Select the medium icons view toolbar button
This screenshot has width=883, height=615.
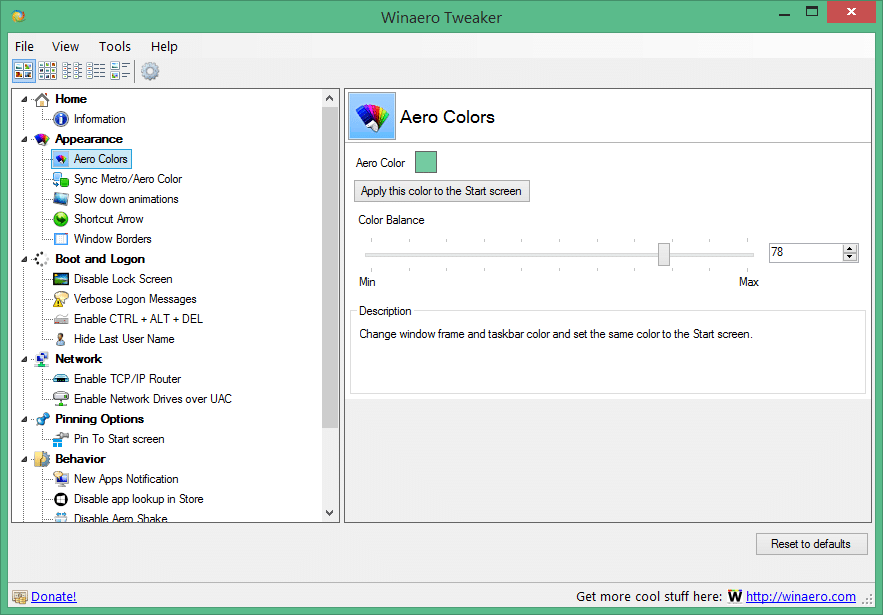click(x=48, y=71)
